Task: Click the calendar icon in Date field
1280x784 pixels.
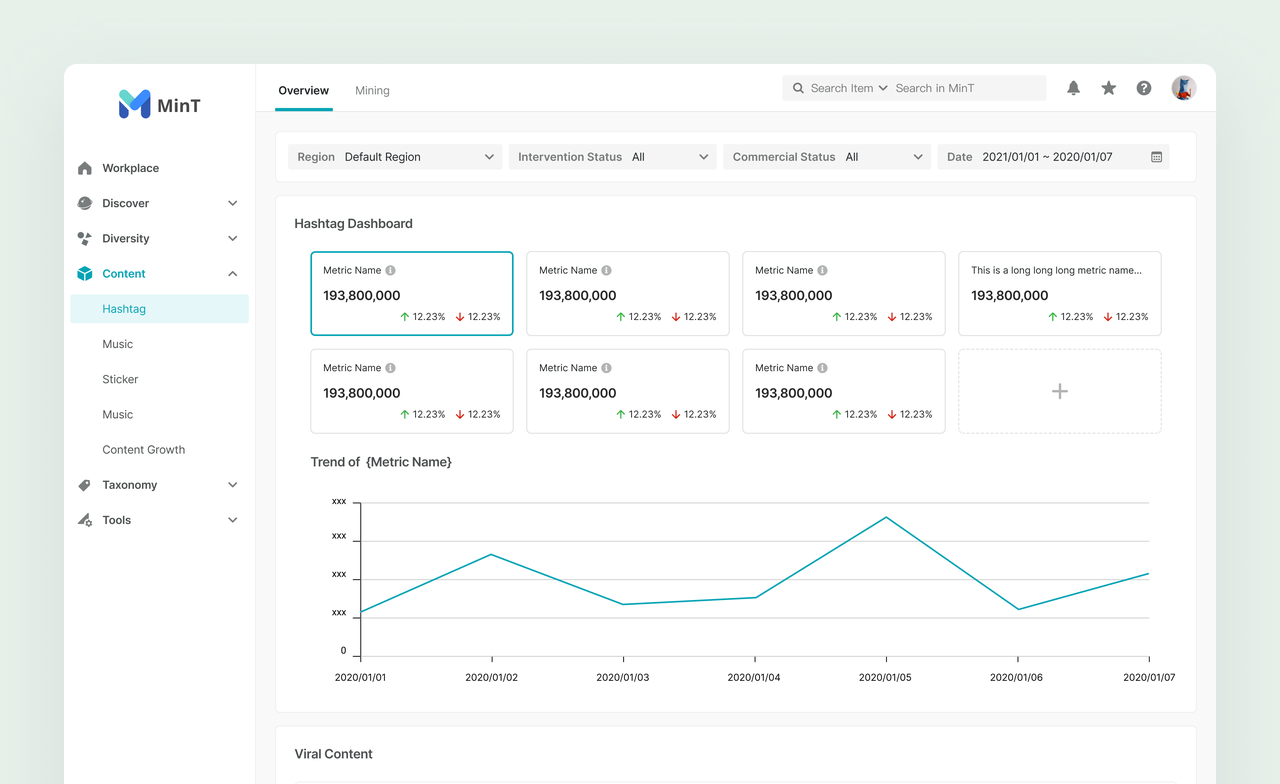Action: pyautogui.click(x=1157, y=157)
